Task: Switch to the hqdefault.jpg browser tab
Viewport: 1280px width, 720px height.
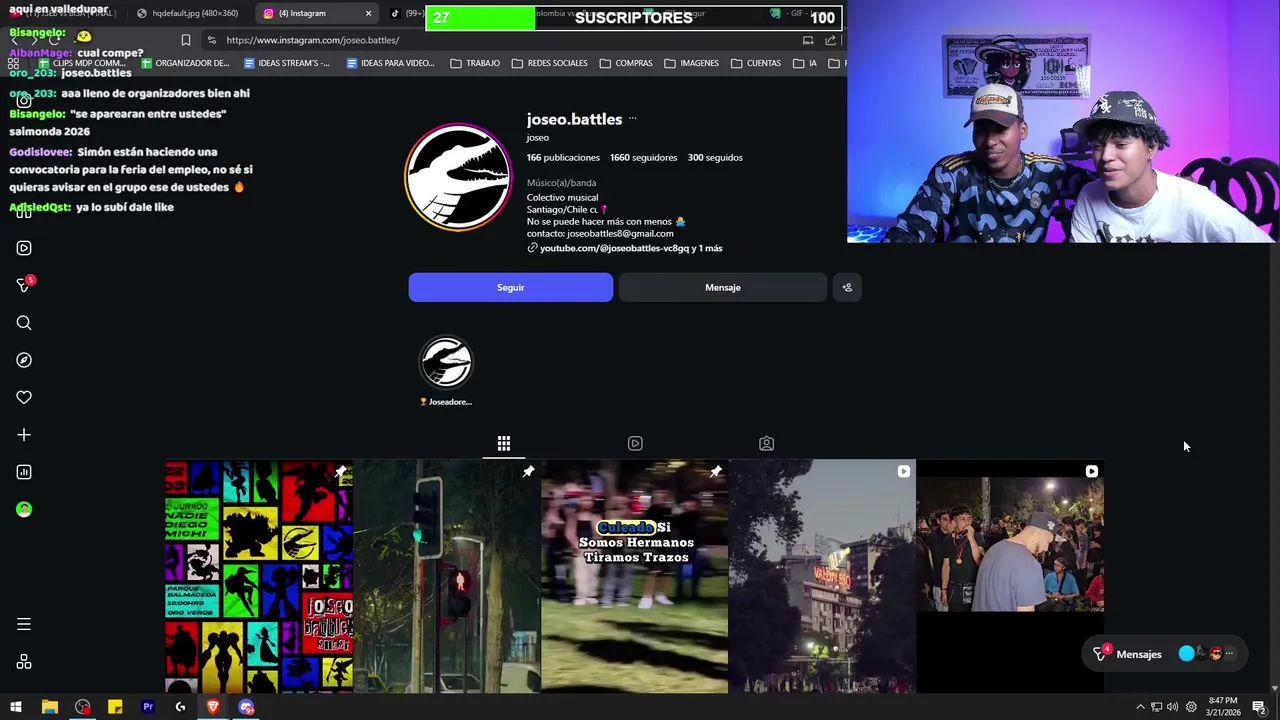Action: pos(188,14)
